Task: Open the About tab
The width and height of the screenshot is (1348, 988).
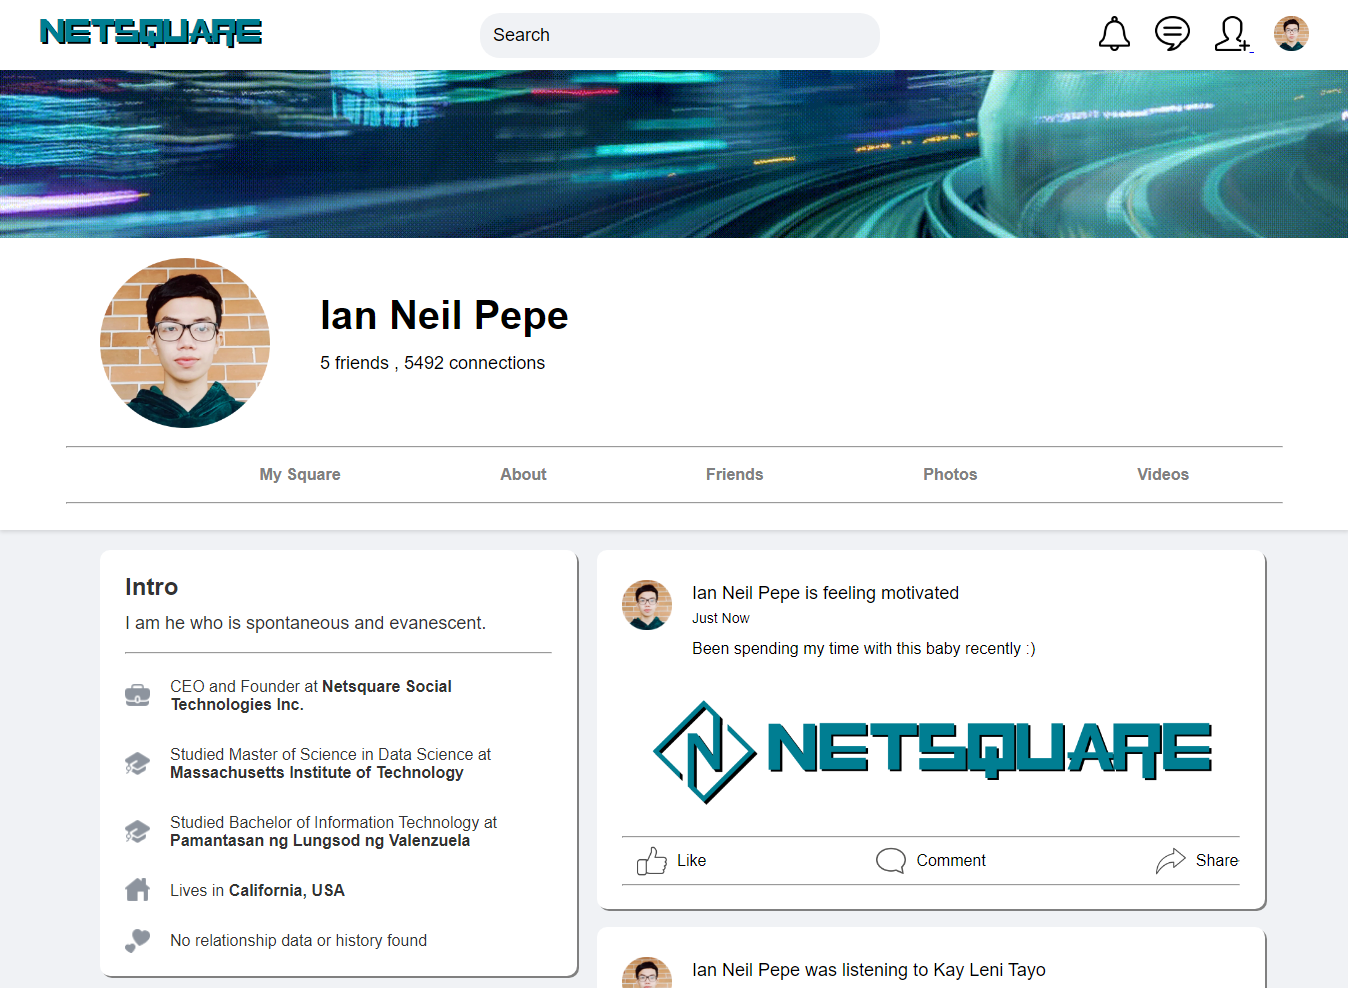Action: 523,474
